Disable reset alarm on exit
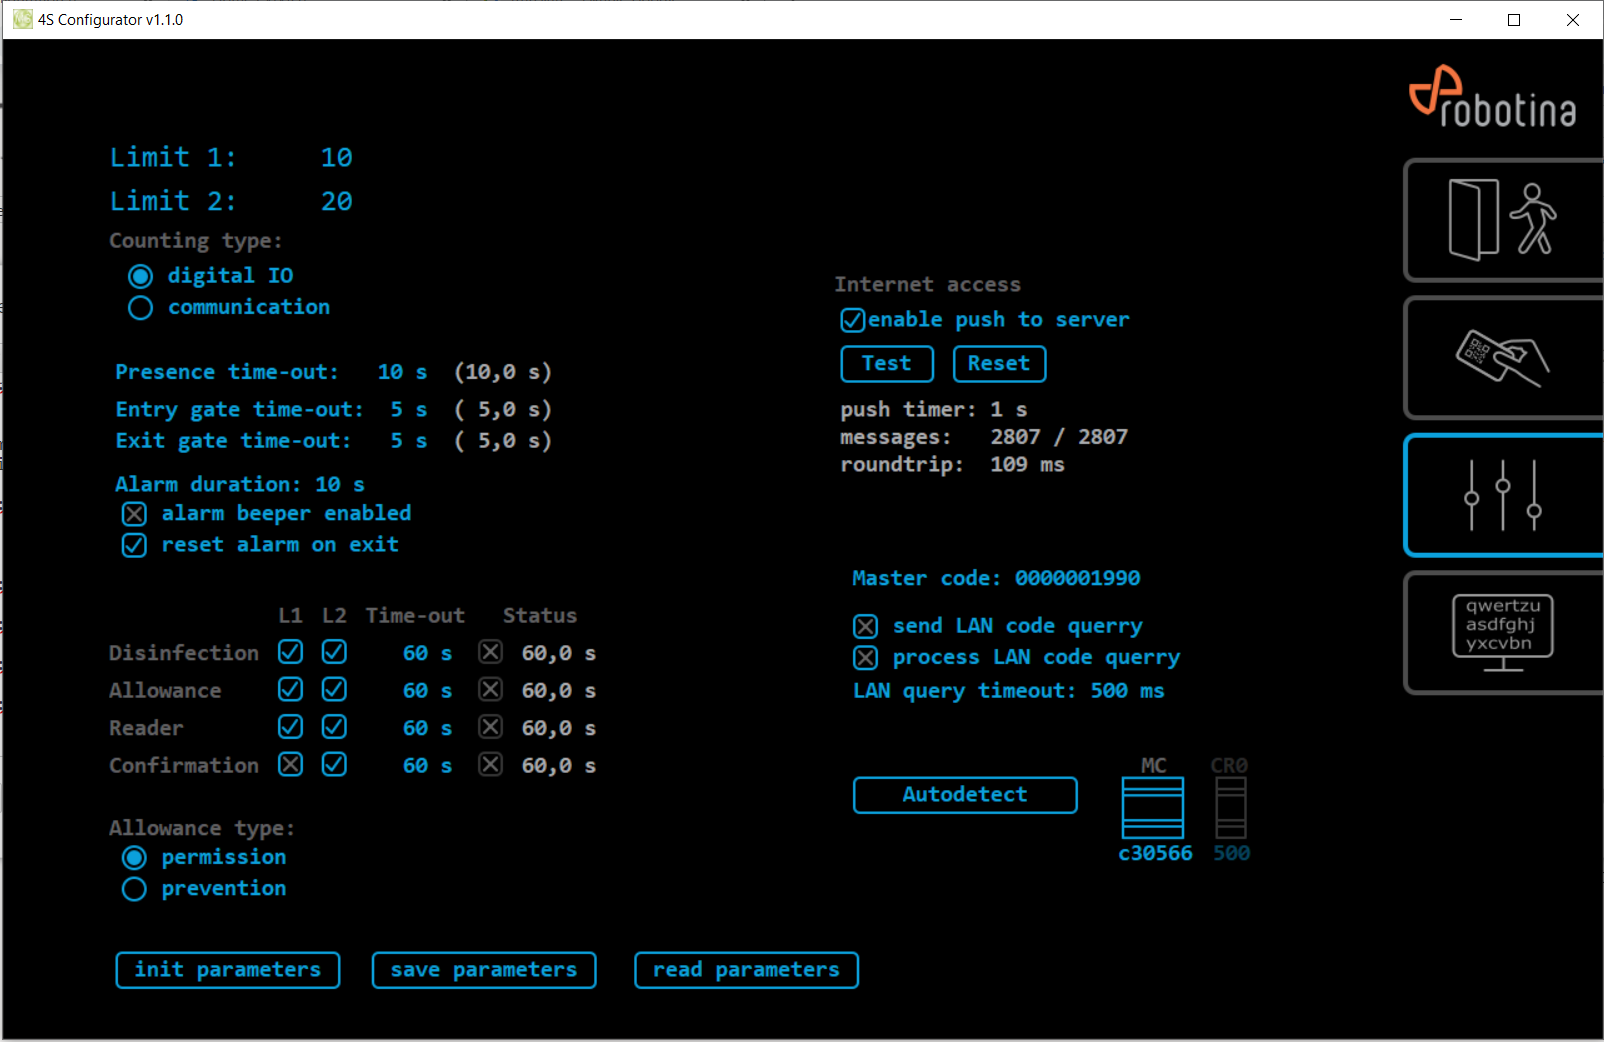Image resolution: width=1604 pixels, height=1042 pixels. click(134, 545)
